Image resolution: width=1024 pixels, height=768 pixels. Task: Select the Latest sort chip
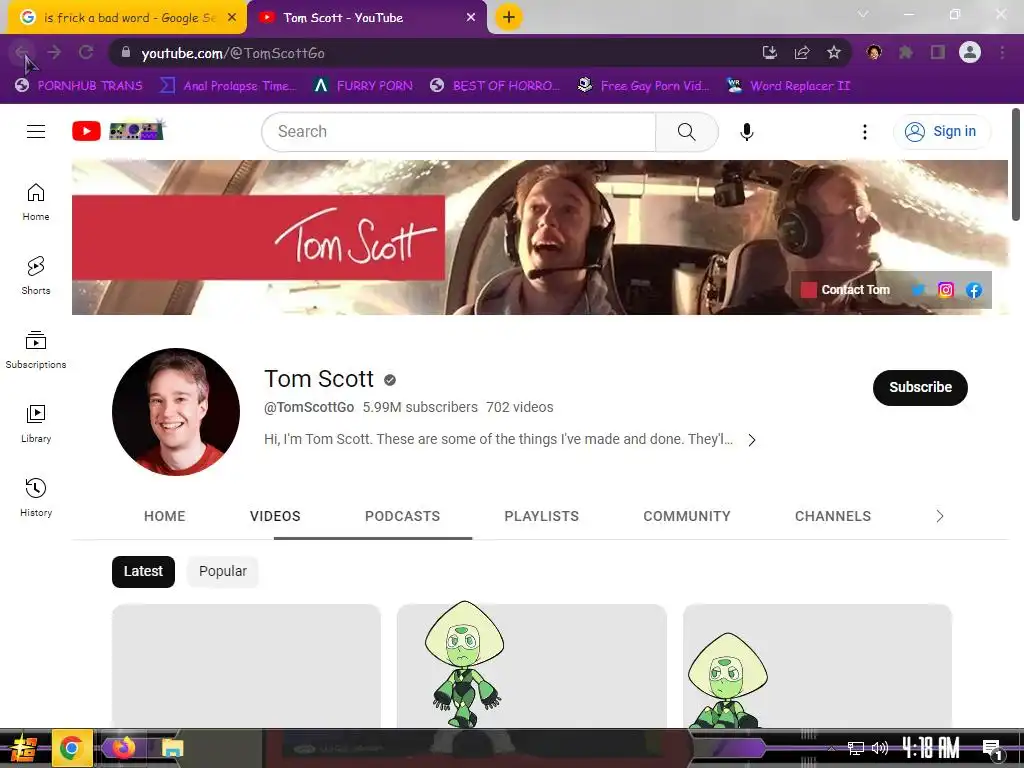coord(143,571)
